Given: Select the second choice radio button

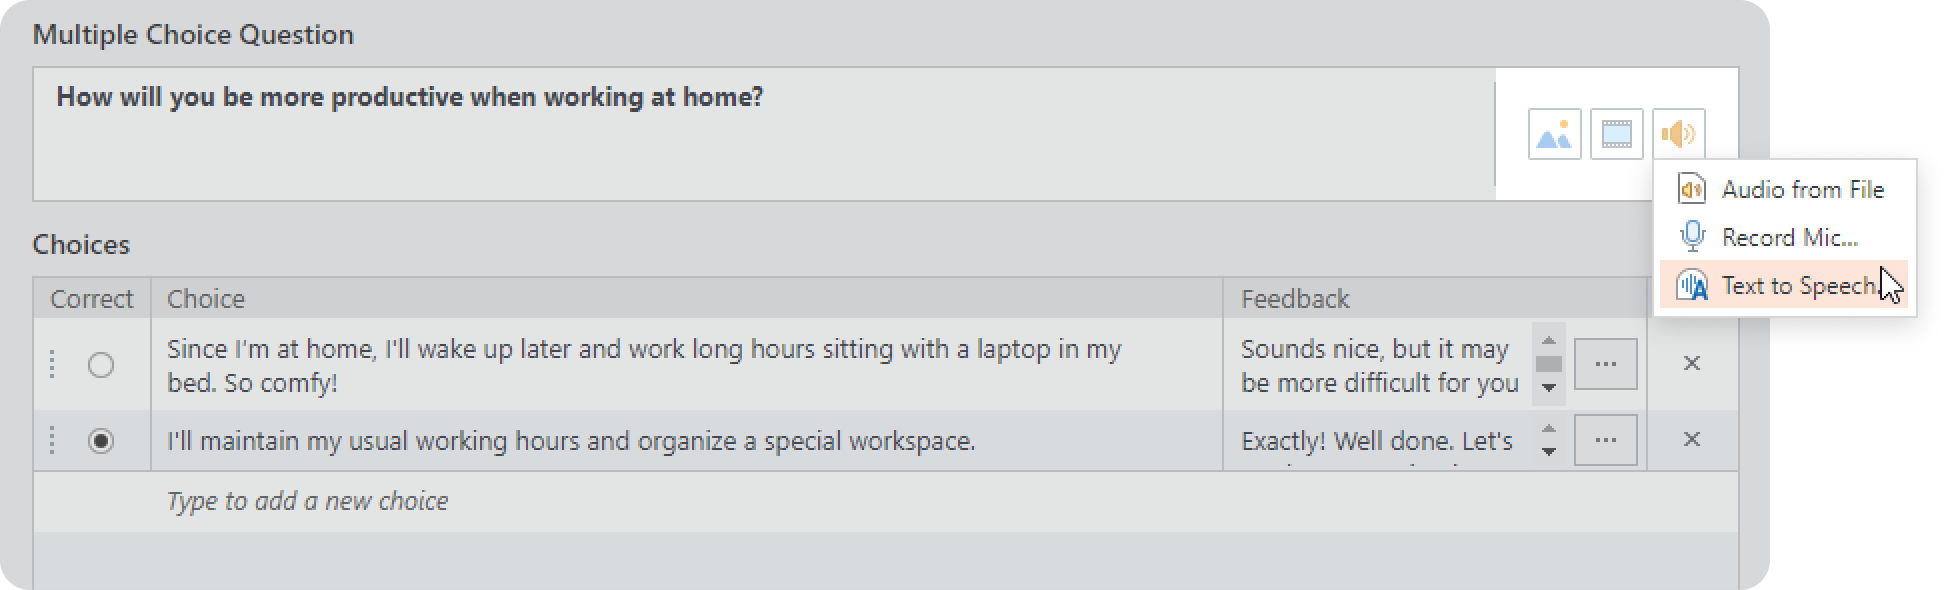Looking at the screenshot, I should 101,441.
